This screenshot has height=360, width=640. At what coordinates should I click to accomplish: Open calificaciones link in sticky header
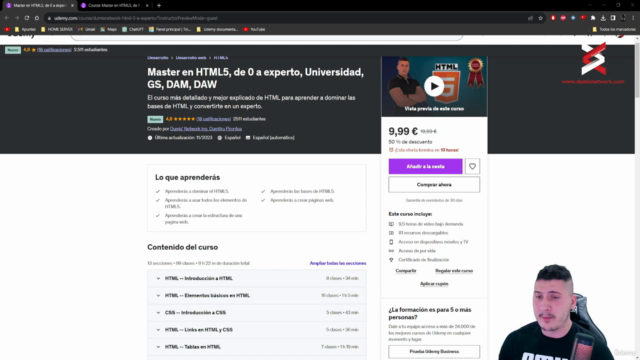[54, 50]
